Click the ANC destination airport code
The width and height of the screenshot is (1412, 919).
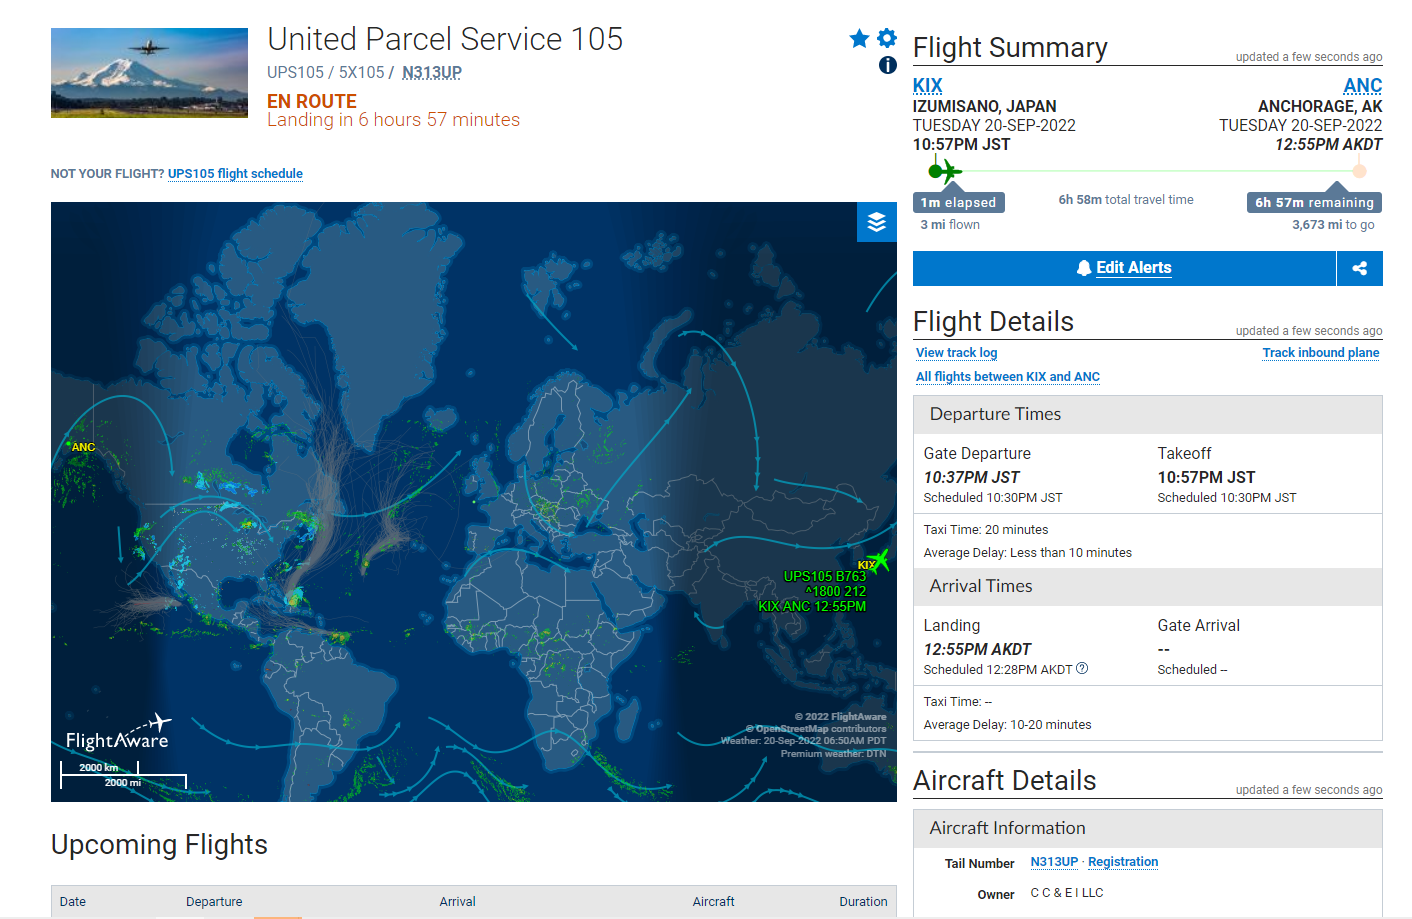tap(1362, 86)
